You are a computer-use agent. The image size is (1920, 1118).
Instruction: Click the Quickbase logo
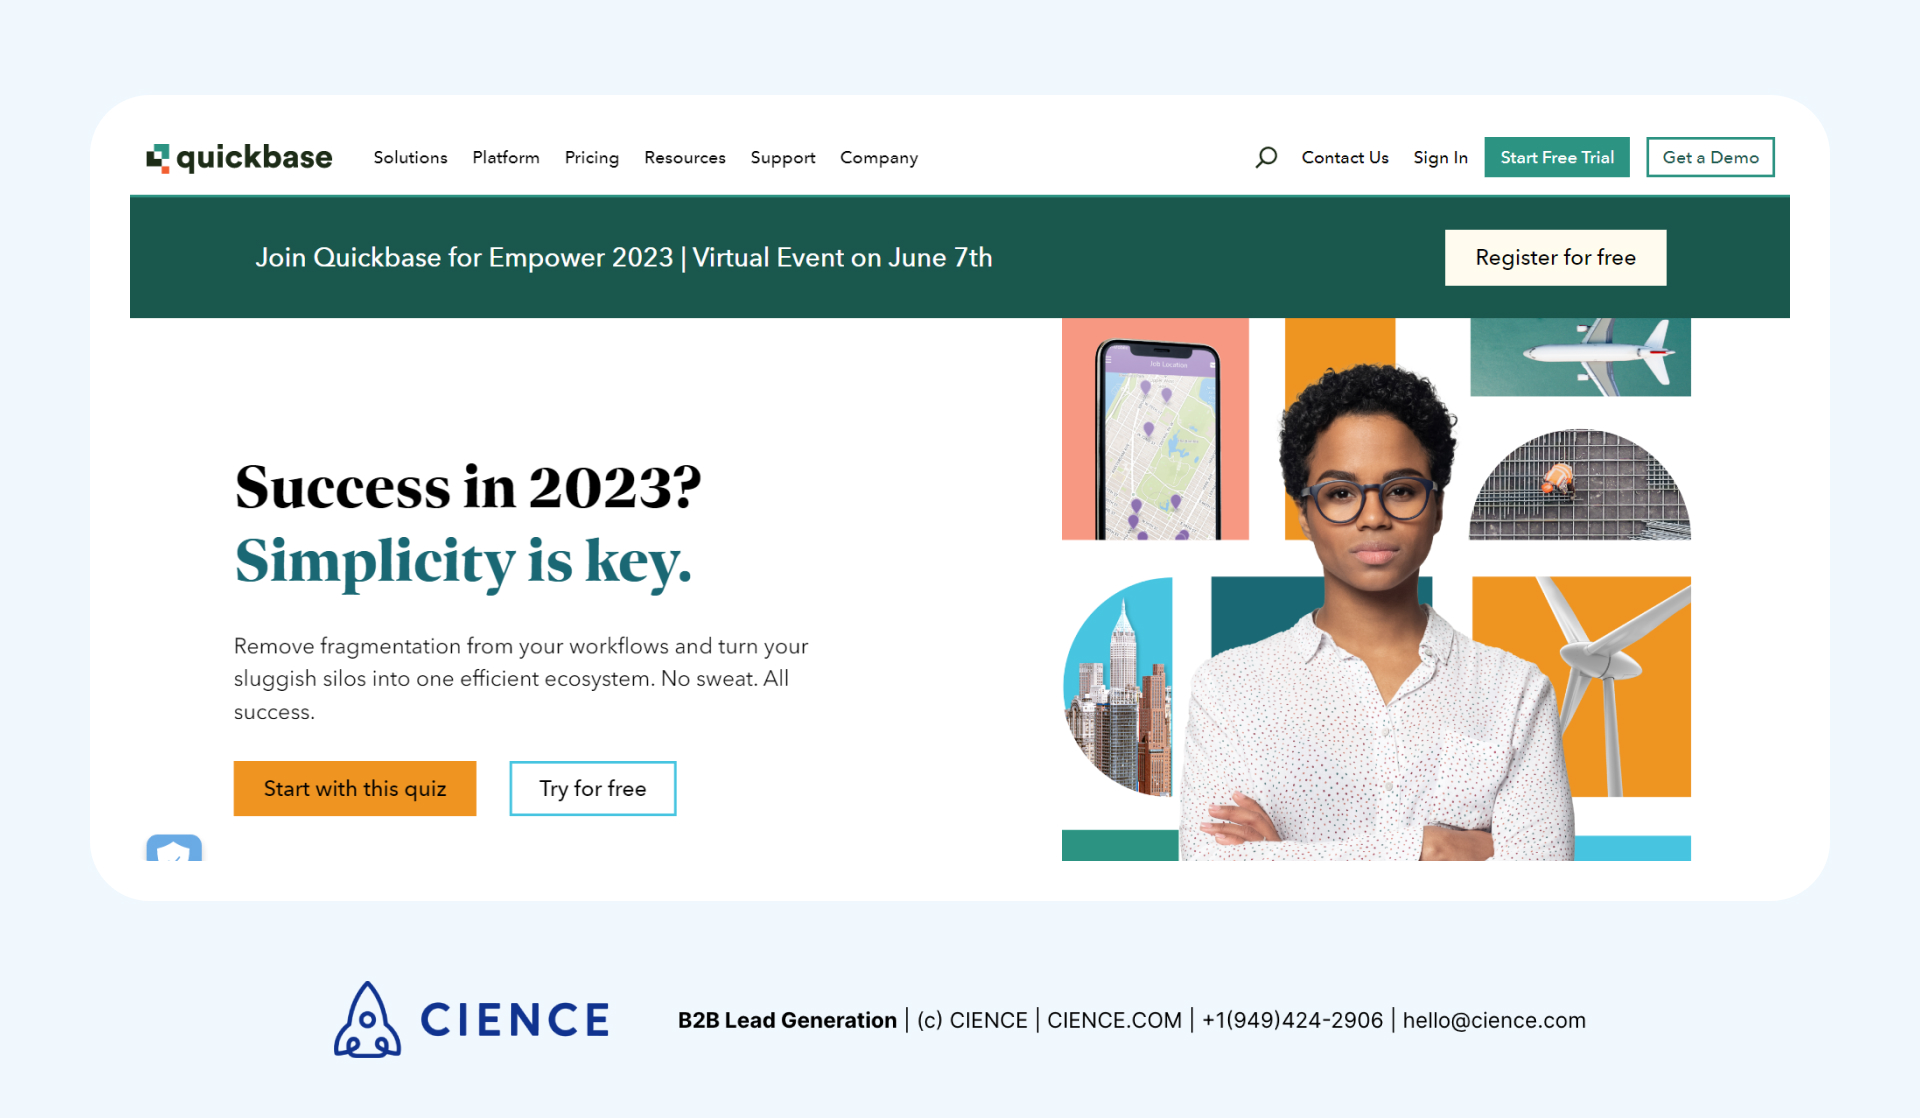(x=240, y=158)
